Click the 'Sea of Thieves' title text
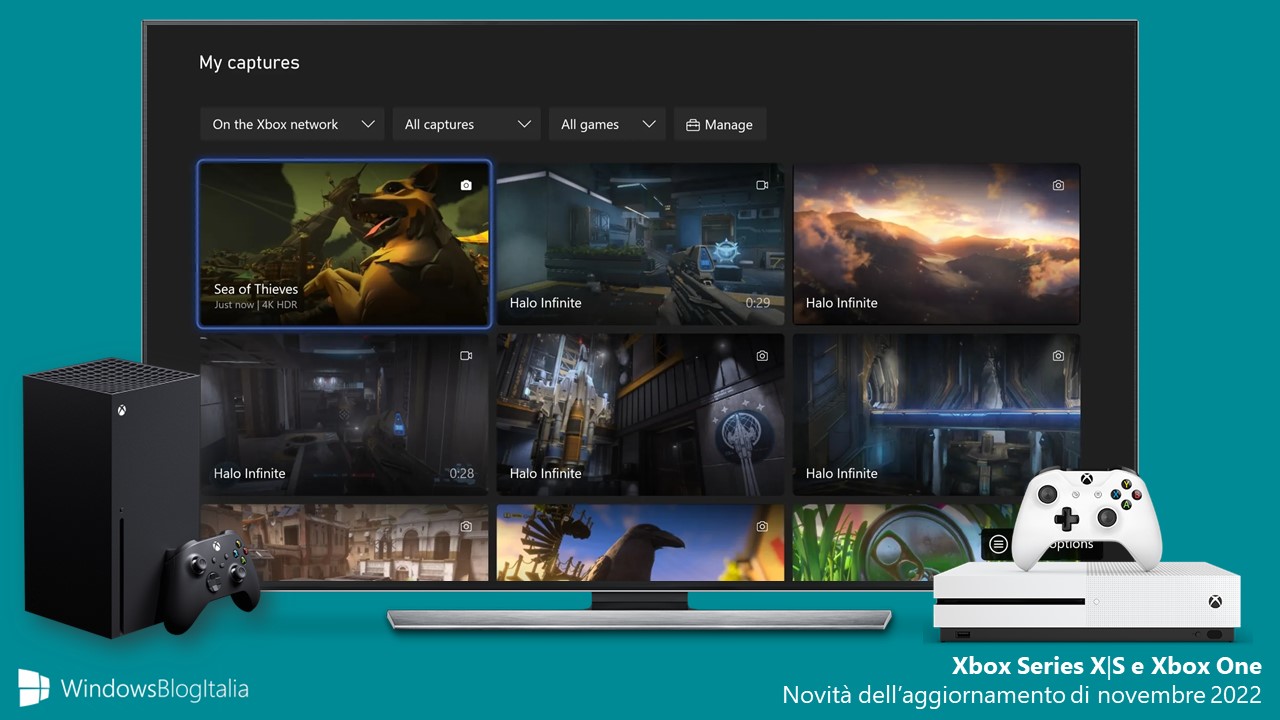The image size is (1280, 720). 256,289
